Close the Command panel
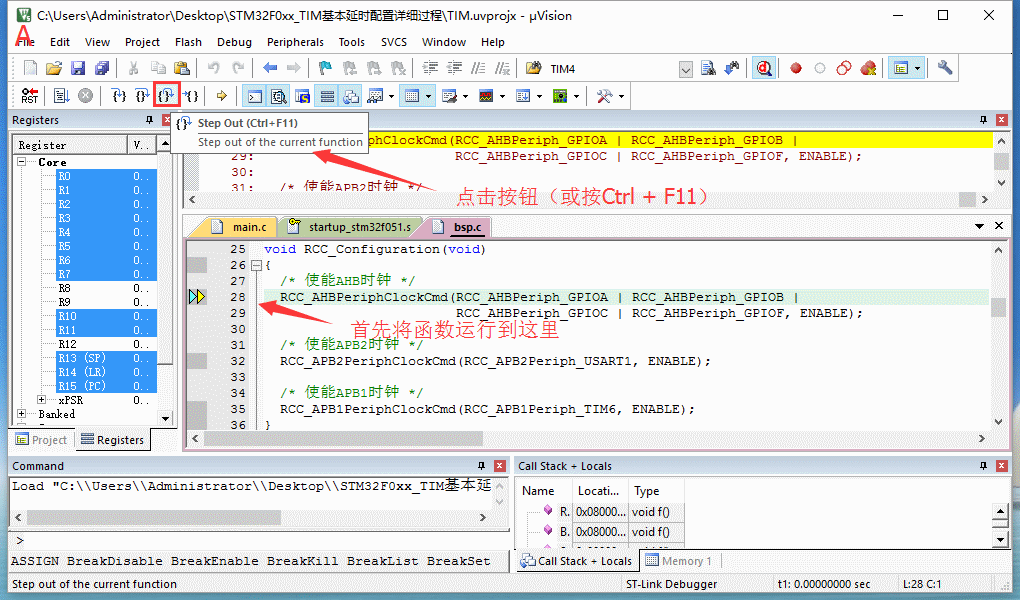Image resolution: width=1020 pixels, height=600 pixels. click(x=500, y=466)
